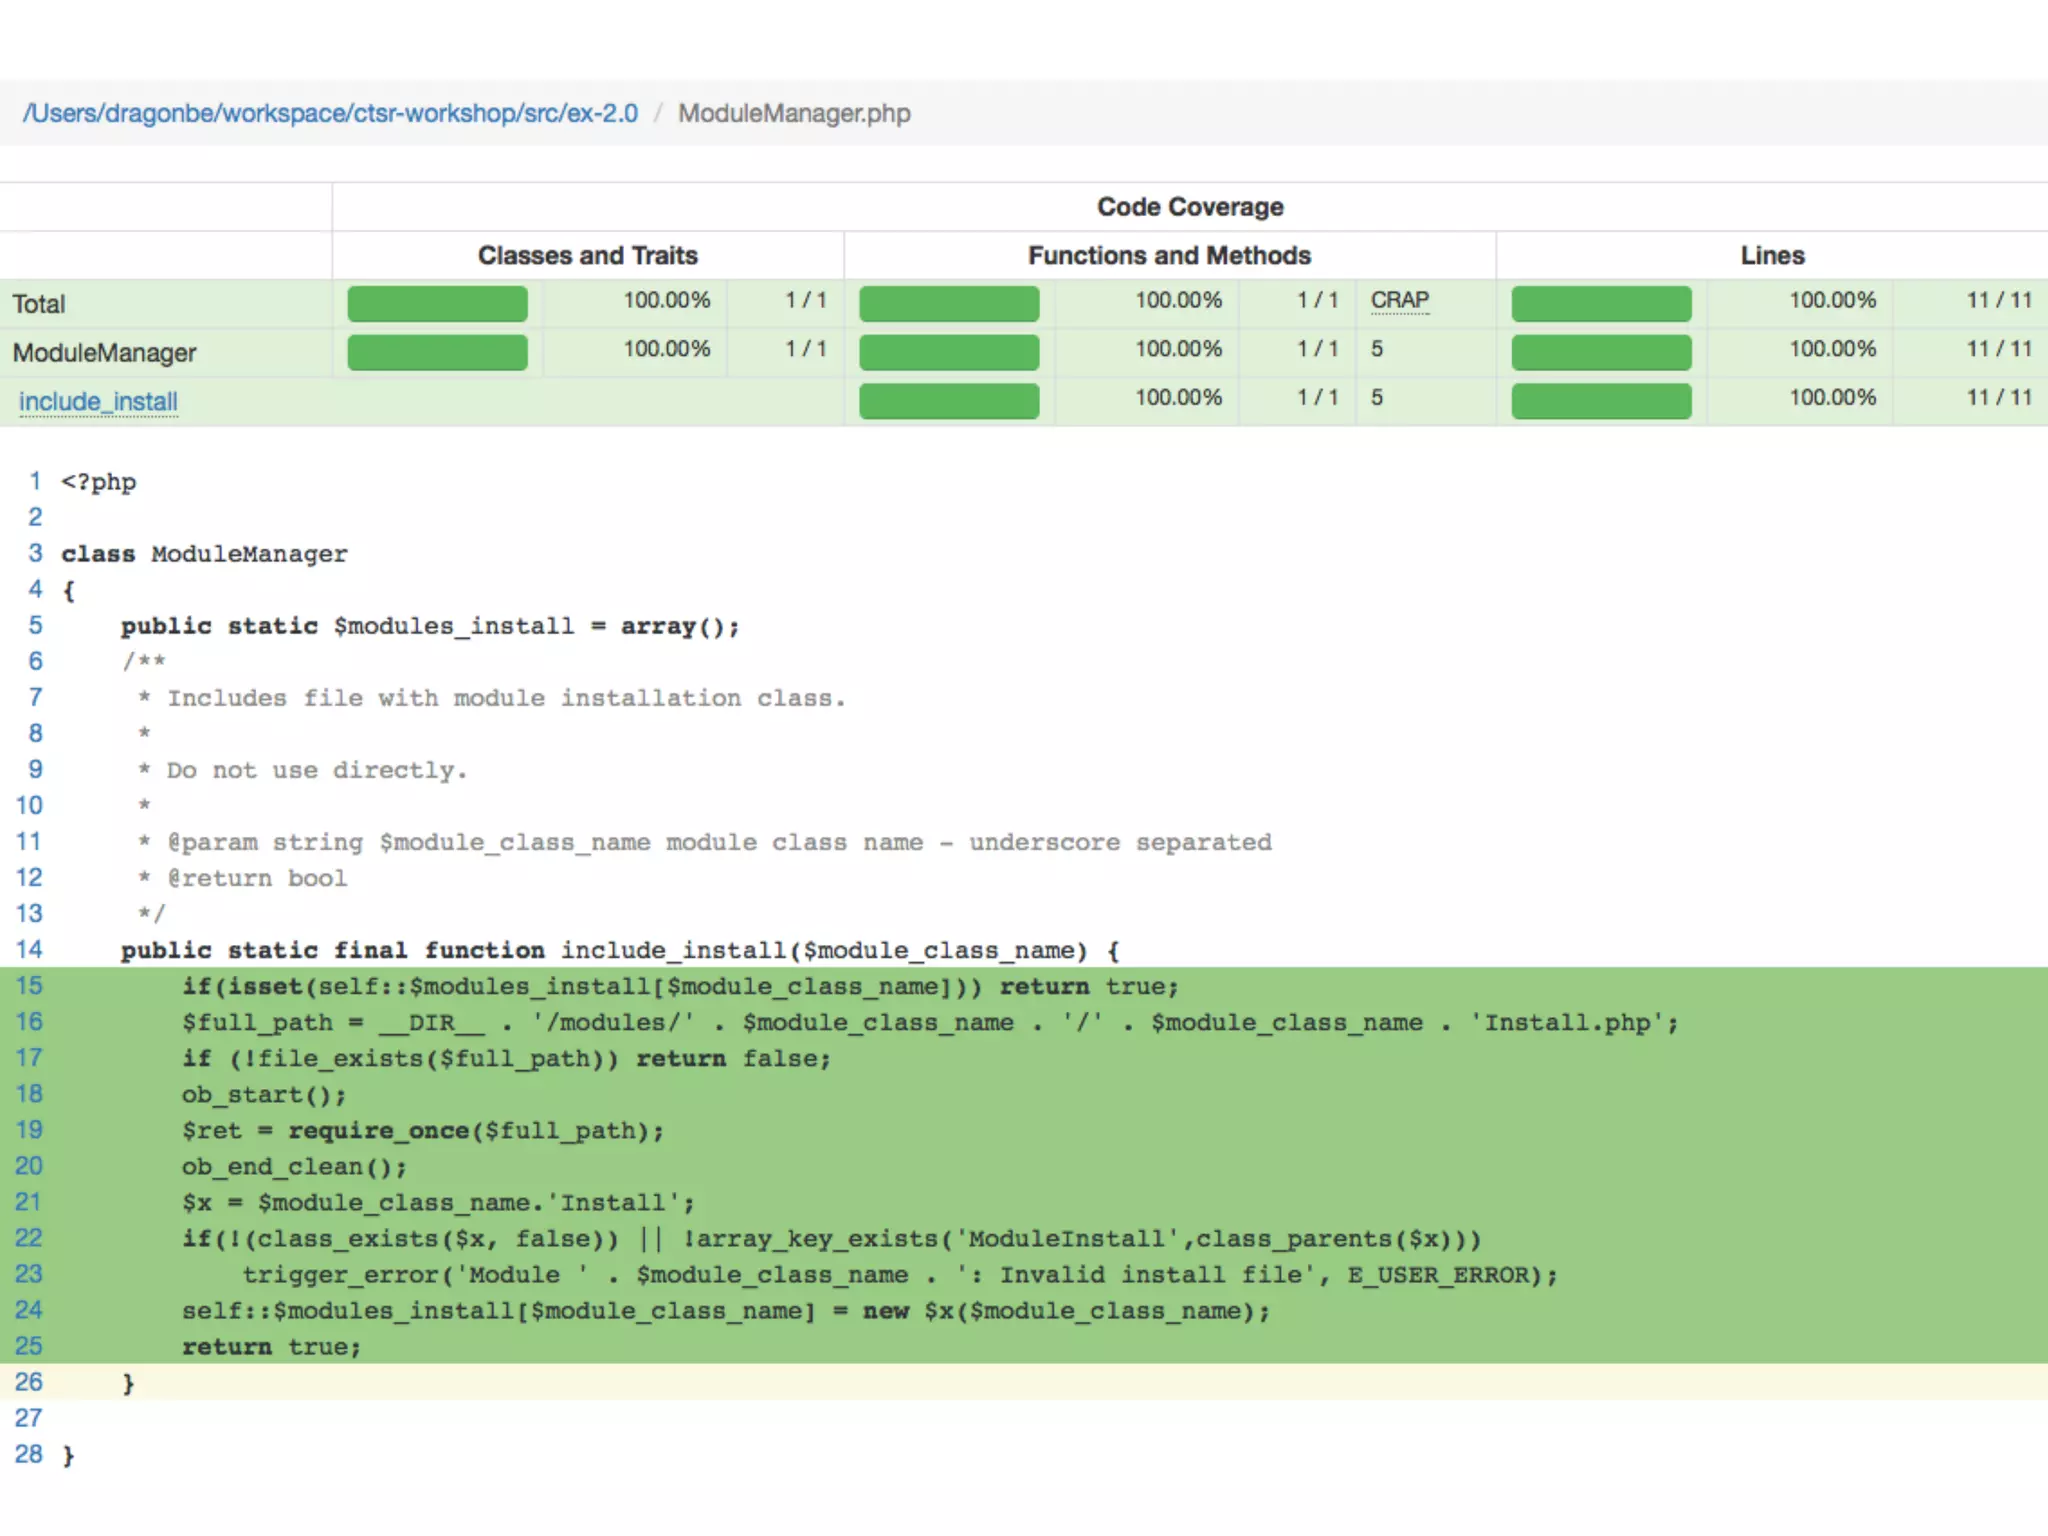This screenshot has width=2048, height=1536.
Task: Click the trigger_error covered code line
Action: (899, 1274)
